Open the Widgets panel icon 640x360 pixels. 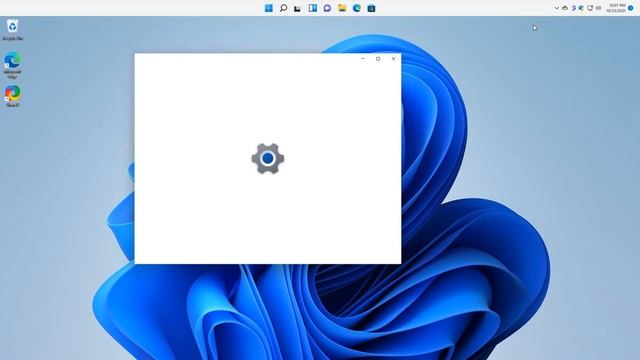(x=313, y=8)
